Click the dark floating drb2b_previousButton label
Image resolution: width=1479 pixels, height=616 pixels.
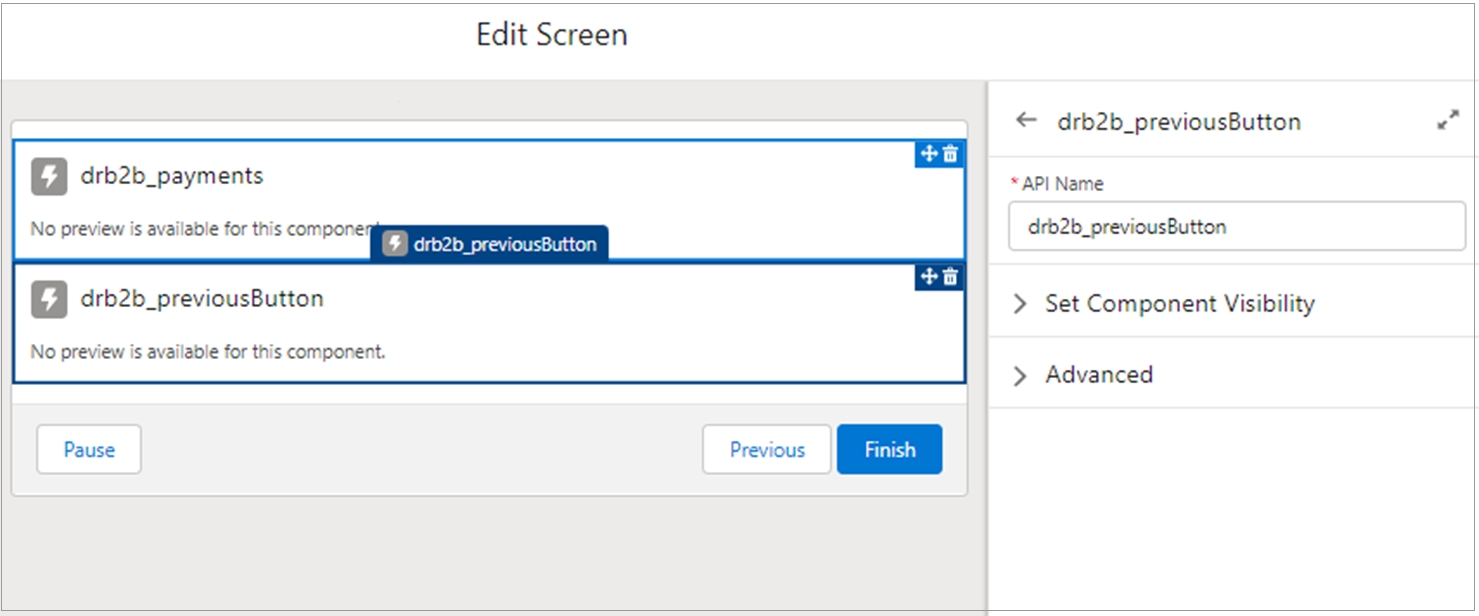(504, 244)
